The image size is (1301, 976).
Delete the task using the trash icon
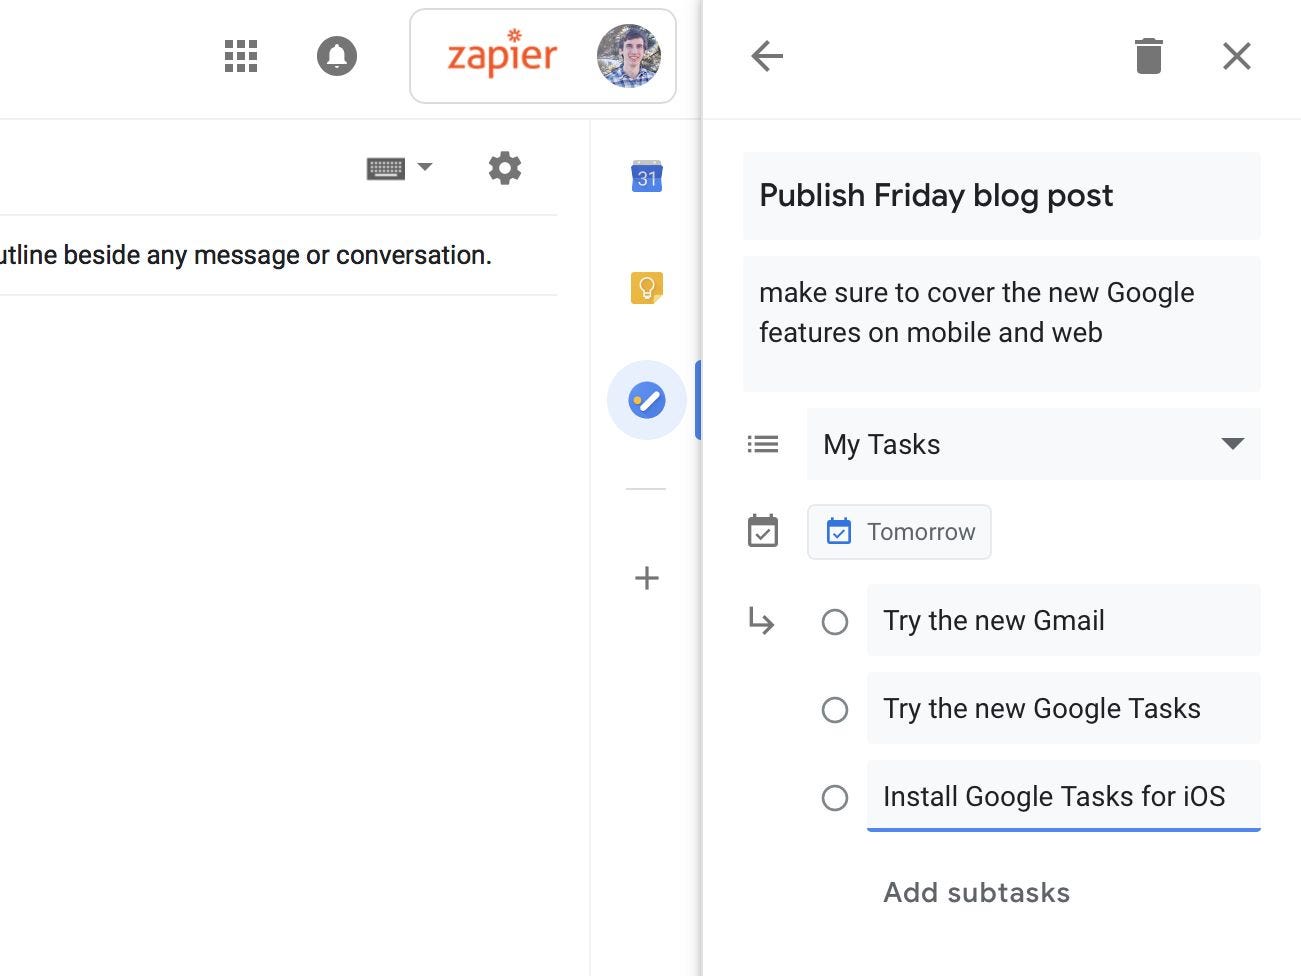pos(1148,56)
